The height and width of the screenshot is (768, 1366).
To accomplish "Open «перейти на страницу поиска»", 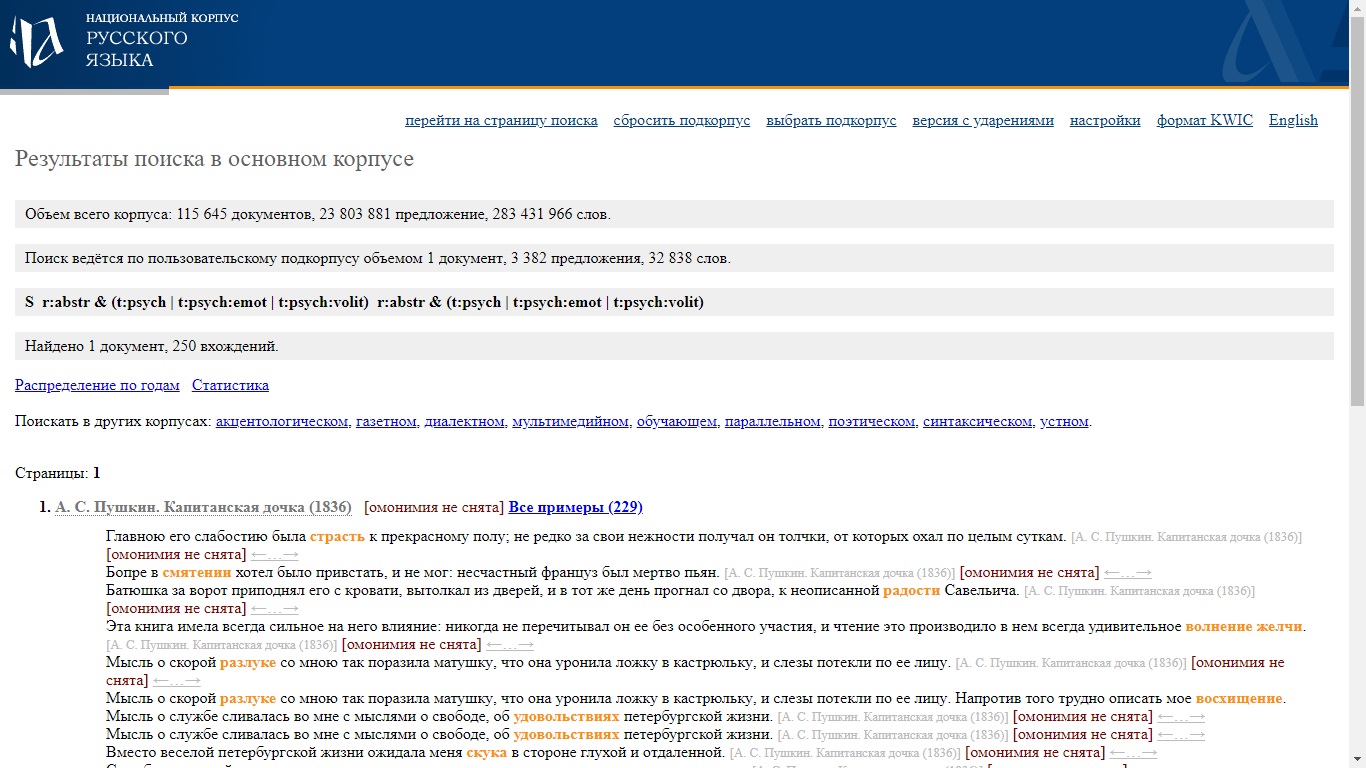I will (x=501, y=120).
